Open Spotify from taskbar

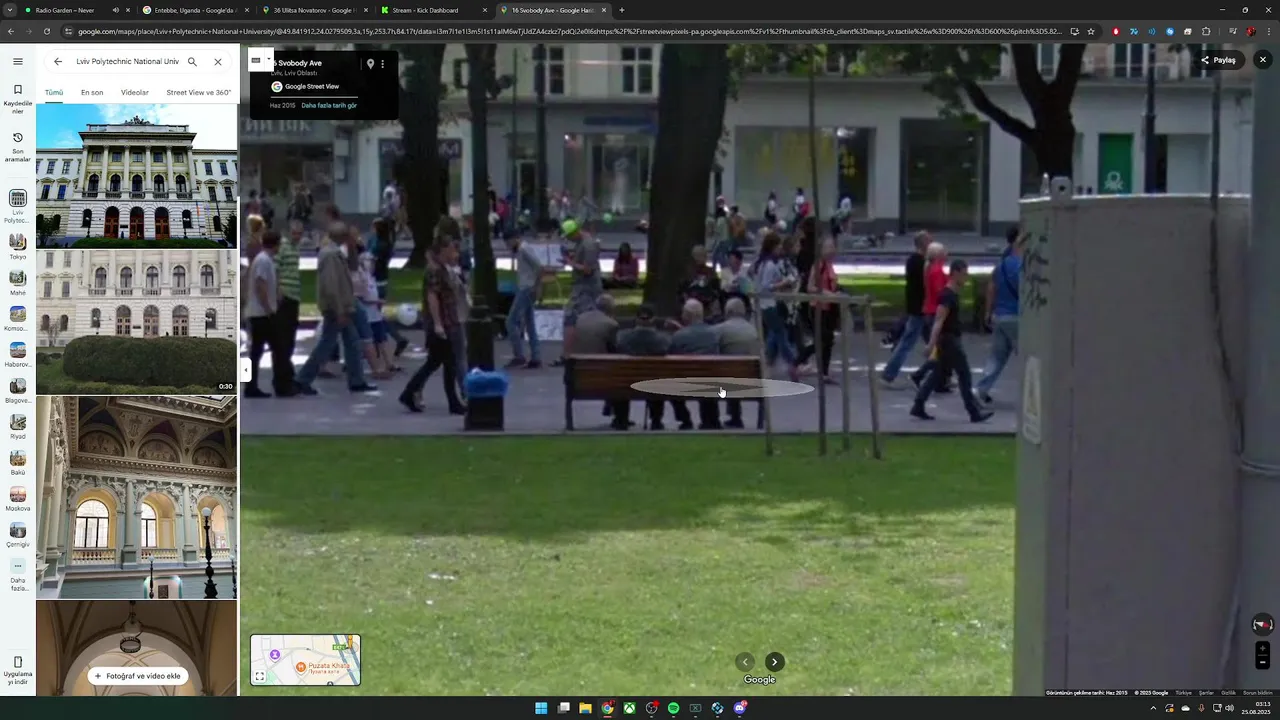(x=673, y=708)
